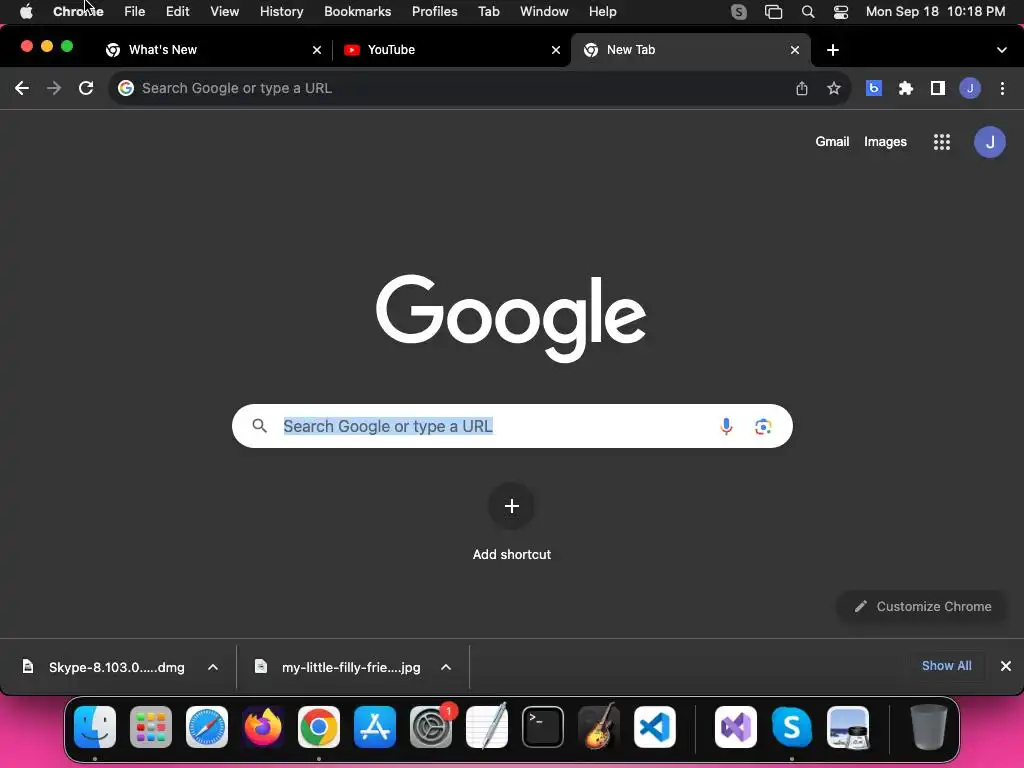This screenshot has height=768, width=1024.
Task: Launch Firefox from the Dock
Action: click(x=263, y=727)
